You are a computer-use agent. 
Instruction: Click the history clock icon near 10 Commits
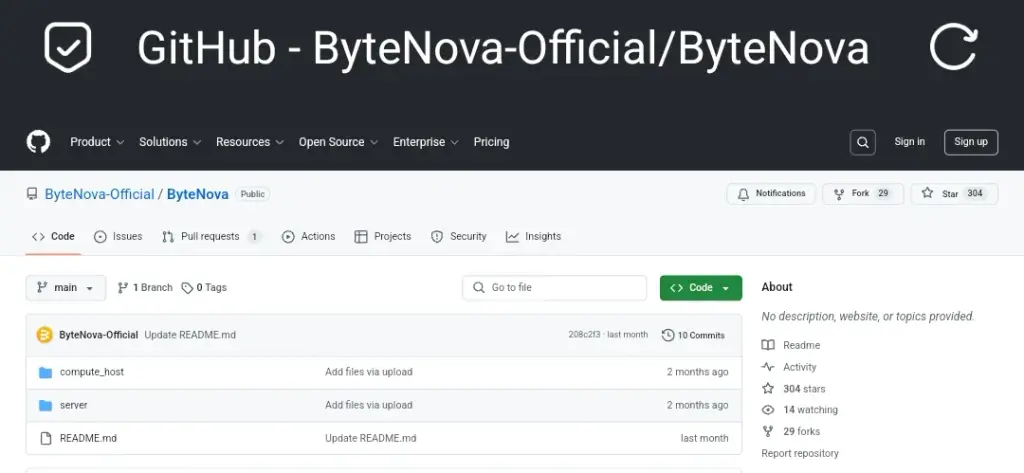(667, 335)
